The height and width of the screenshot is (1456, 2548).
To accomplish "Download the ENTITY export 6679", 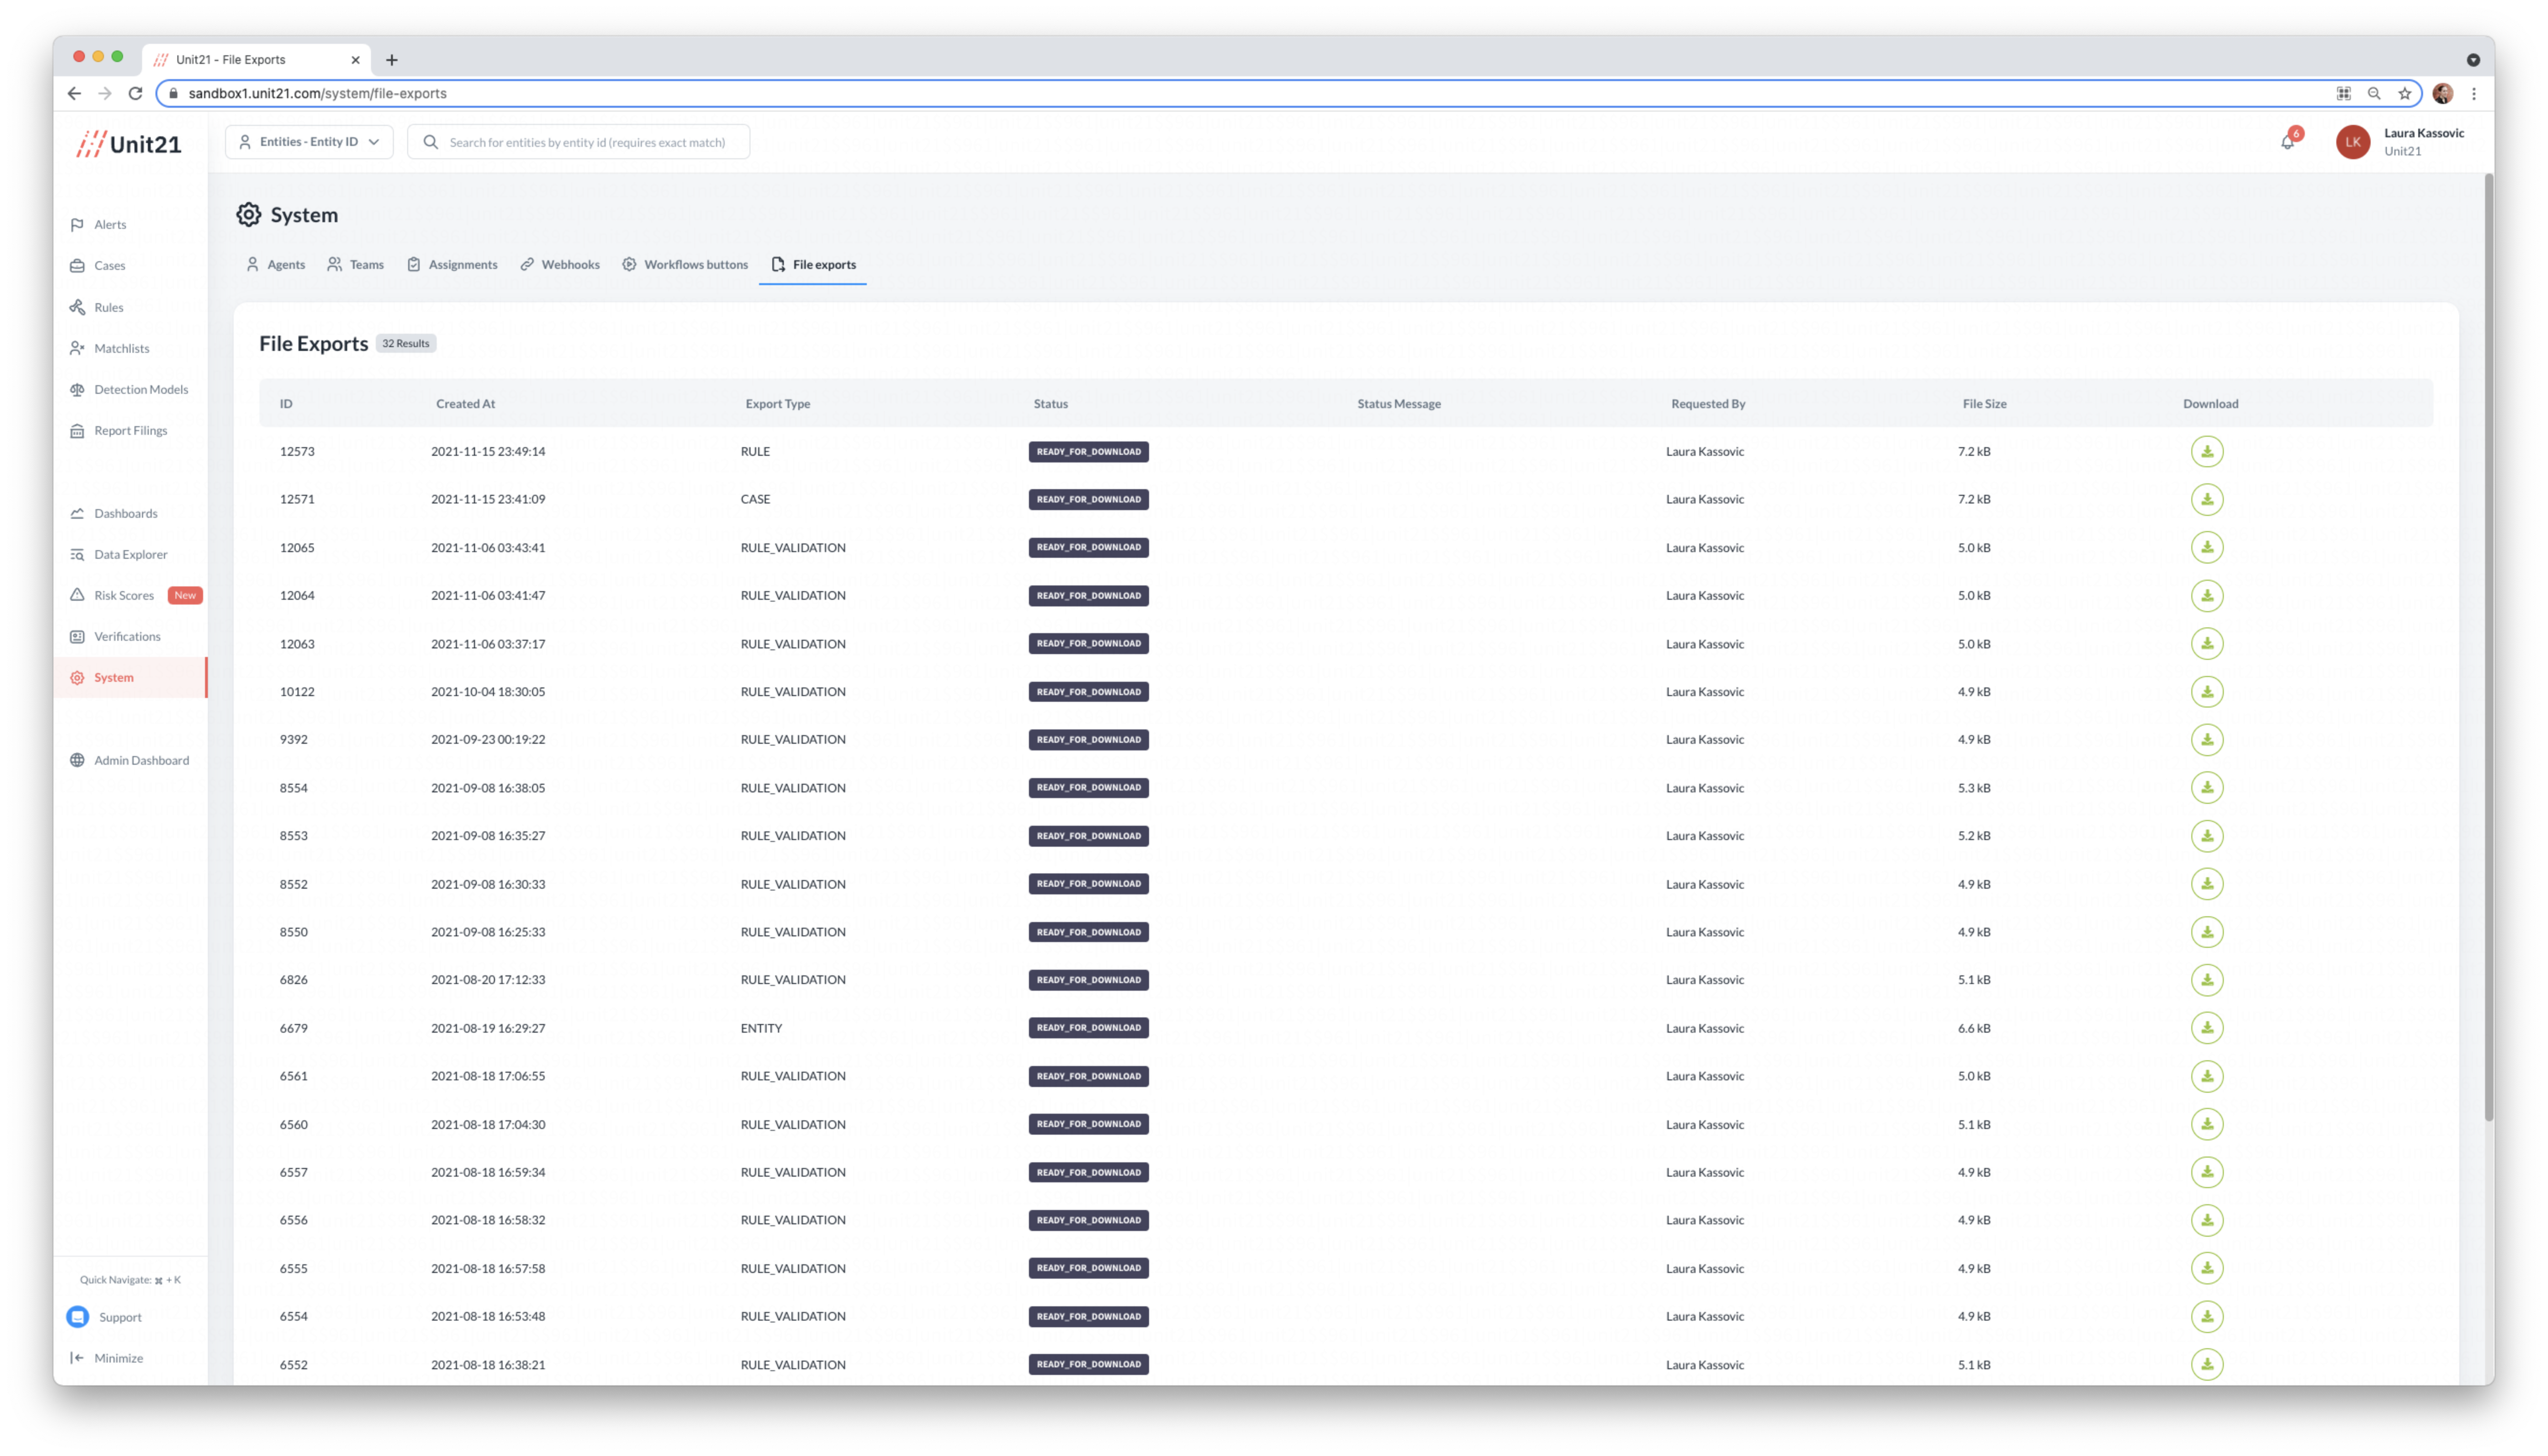I will [2206, 1028].
